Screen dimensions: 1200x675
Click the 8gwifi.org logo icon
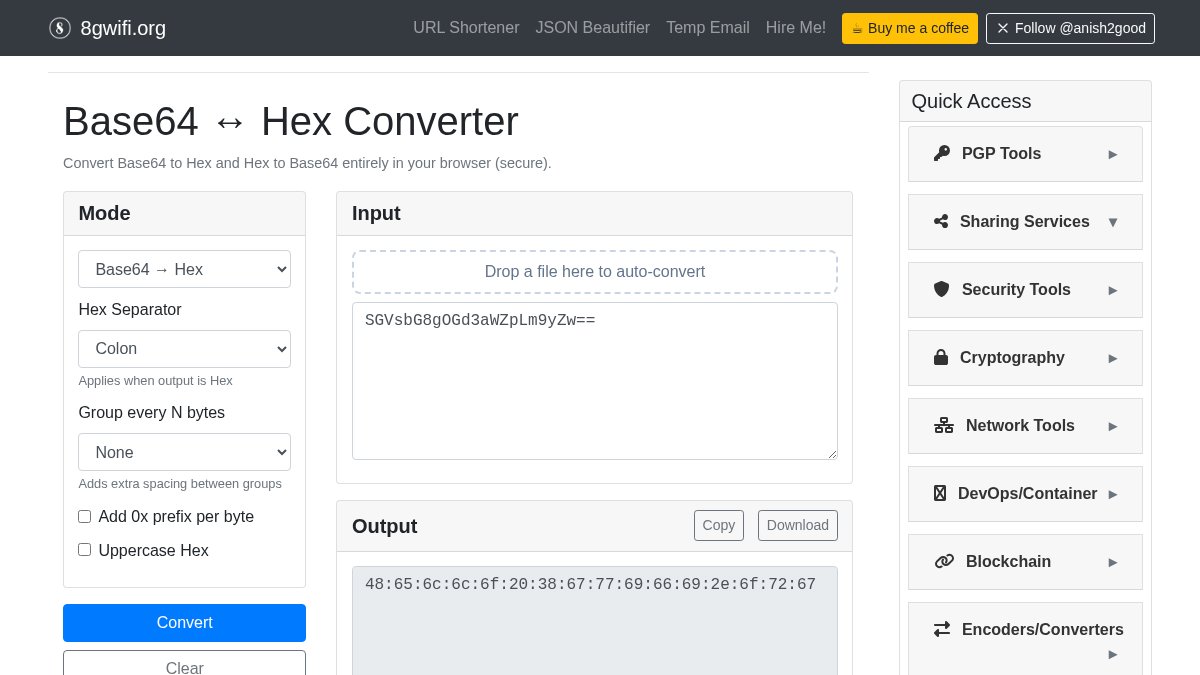(x=60, y=28)
